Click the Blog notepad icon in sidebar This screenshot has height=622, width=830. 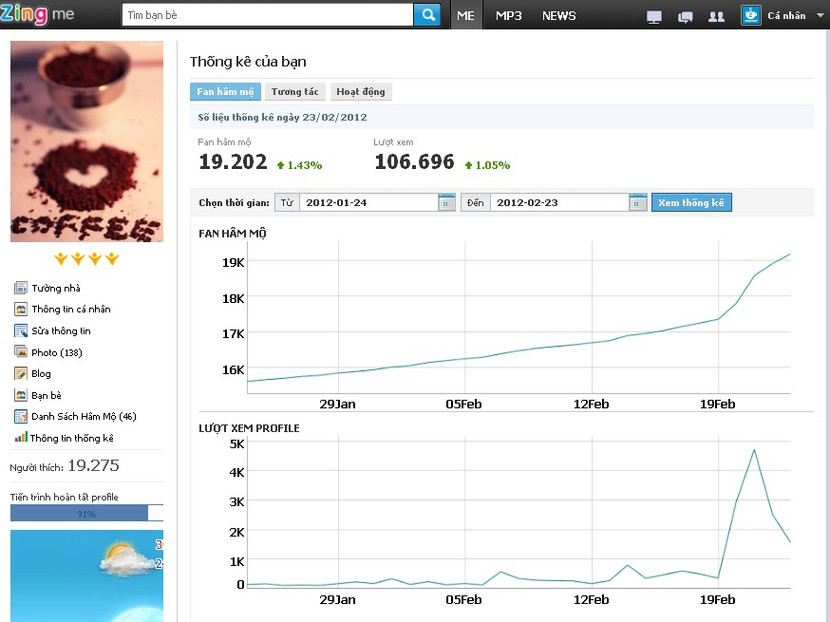[x=21, y=374]
